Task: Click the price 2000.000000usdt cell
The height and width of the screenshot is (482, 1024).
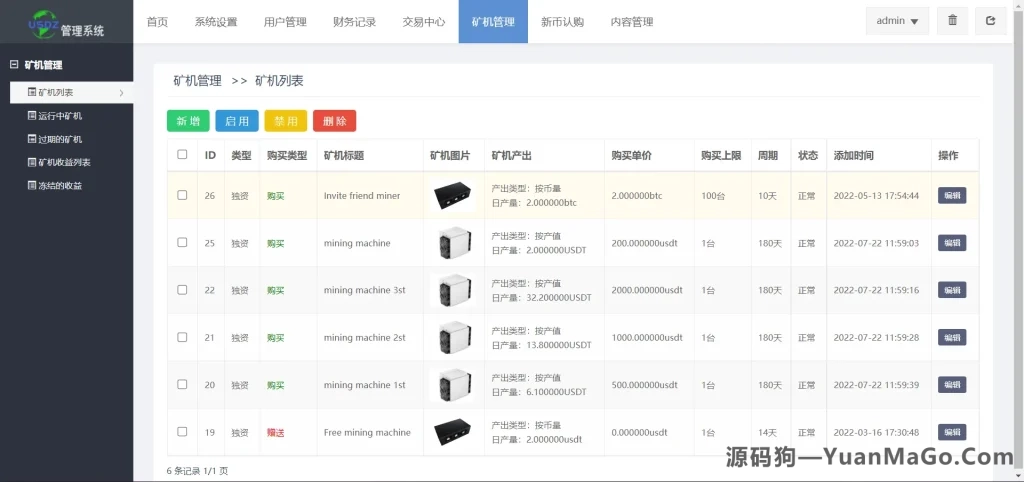Action: click(x=647, y=290)
